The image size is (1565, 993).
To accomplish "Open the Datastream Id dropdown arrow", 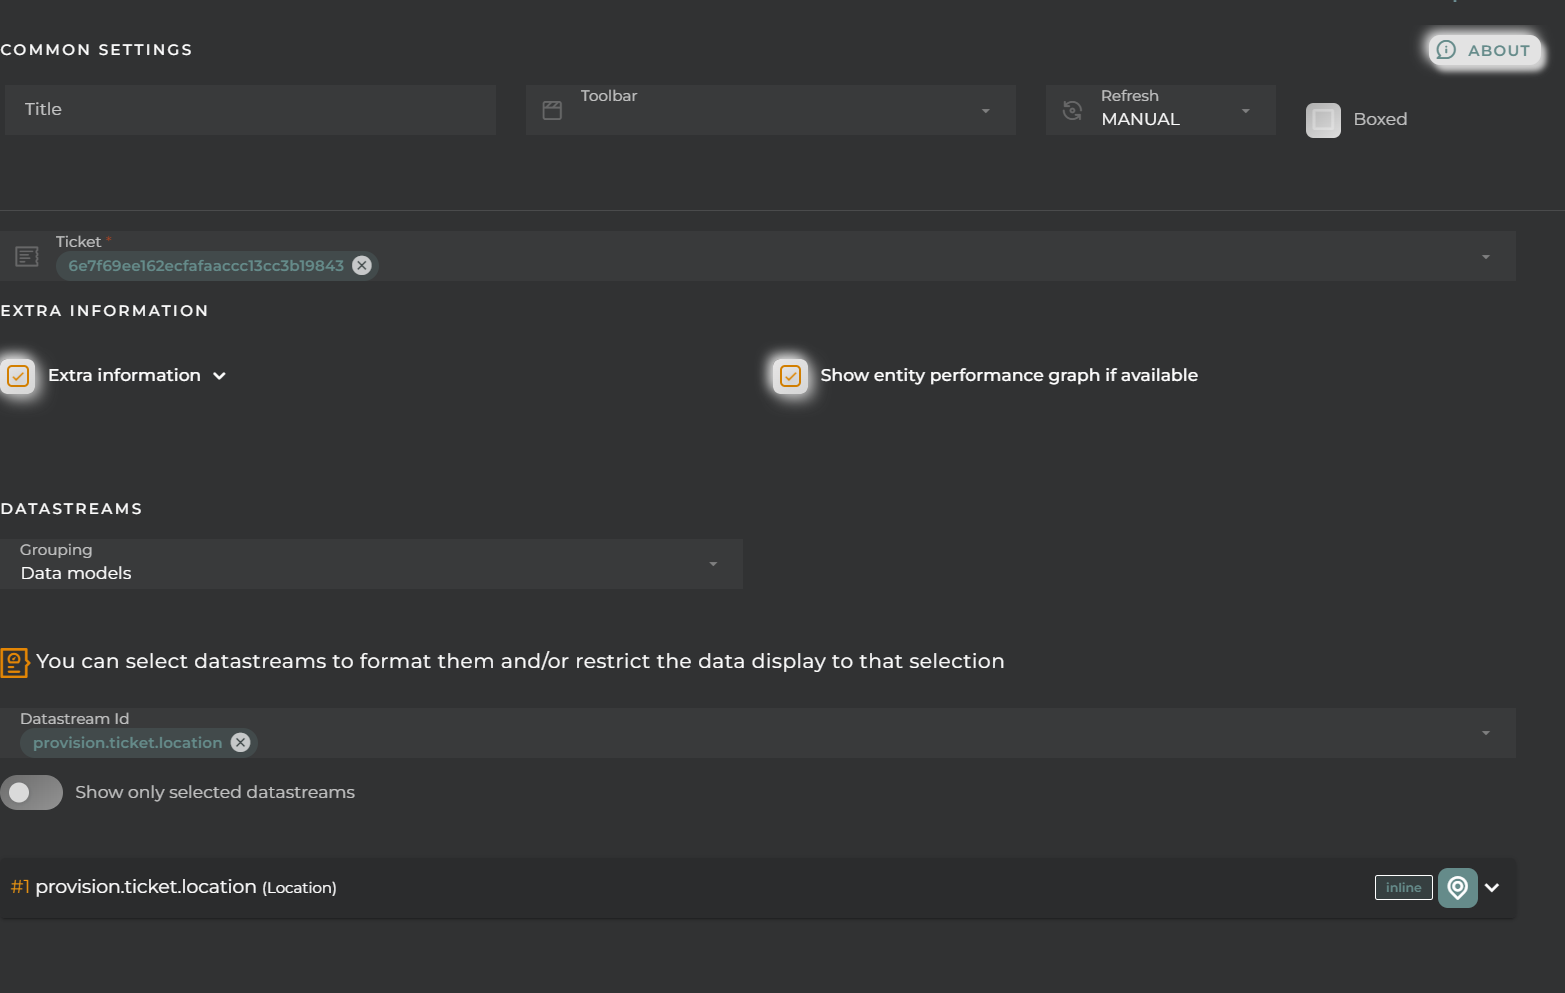I will click(x=1486, y=733).
